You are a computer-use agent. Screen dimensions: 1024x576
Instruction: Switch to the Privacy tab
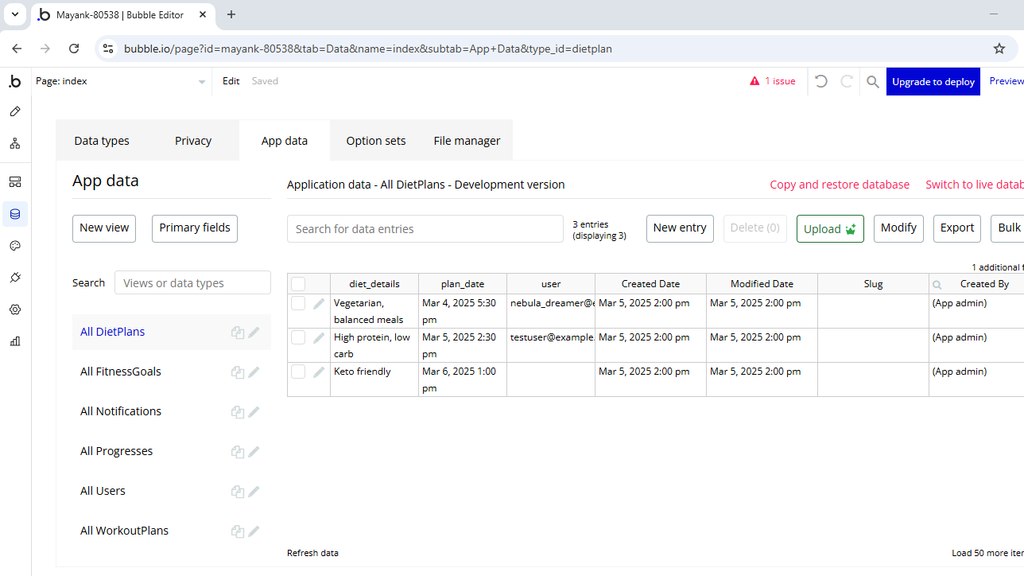tap(192, 140)
